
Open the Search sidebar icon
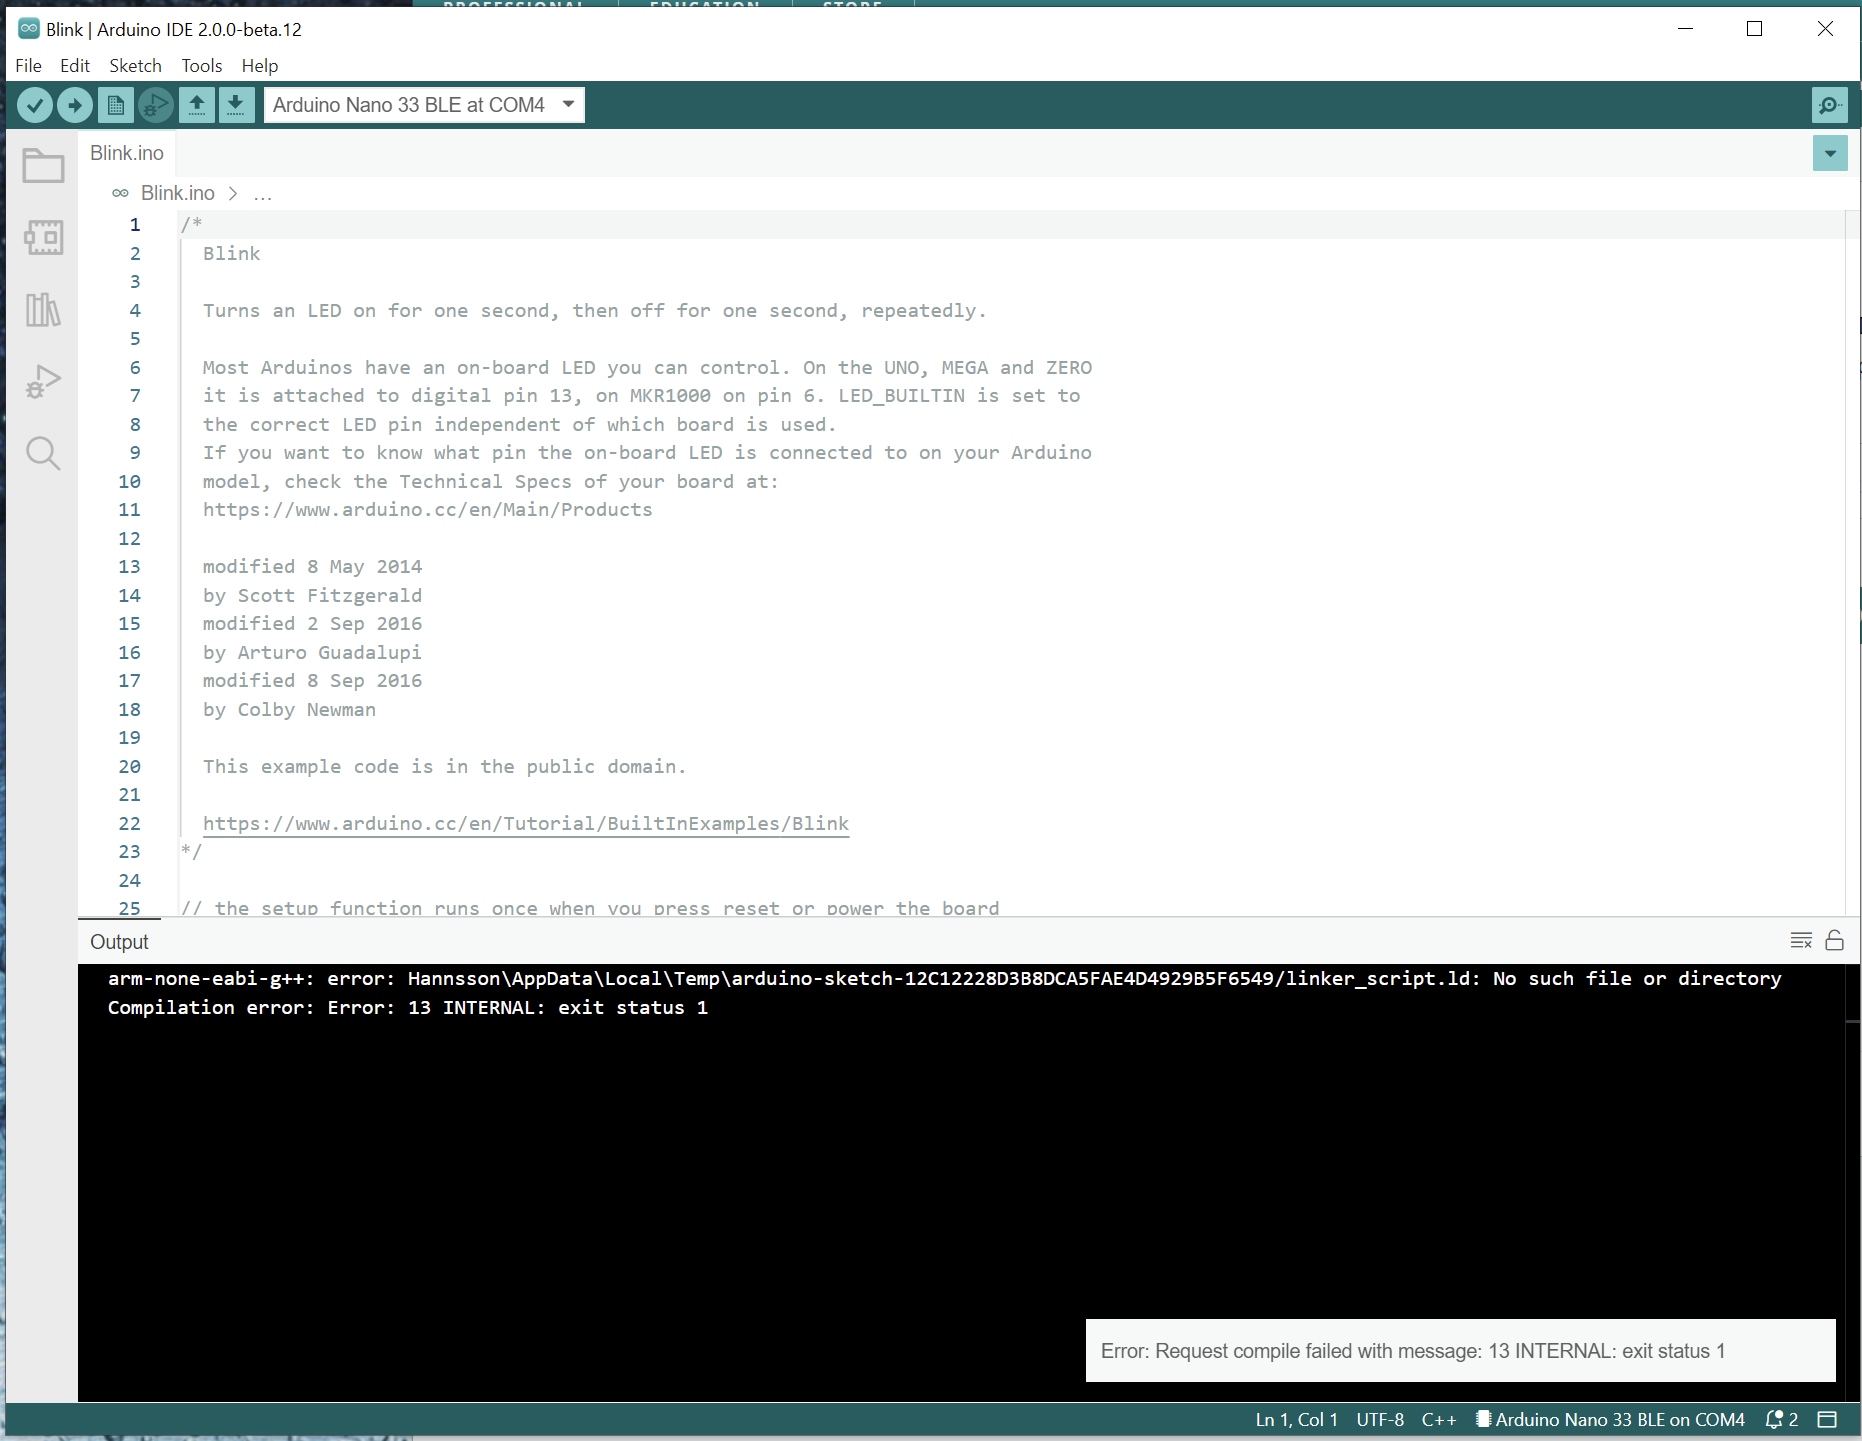point(43,454)
